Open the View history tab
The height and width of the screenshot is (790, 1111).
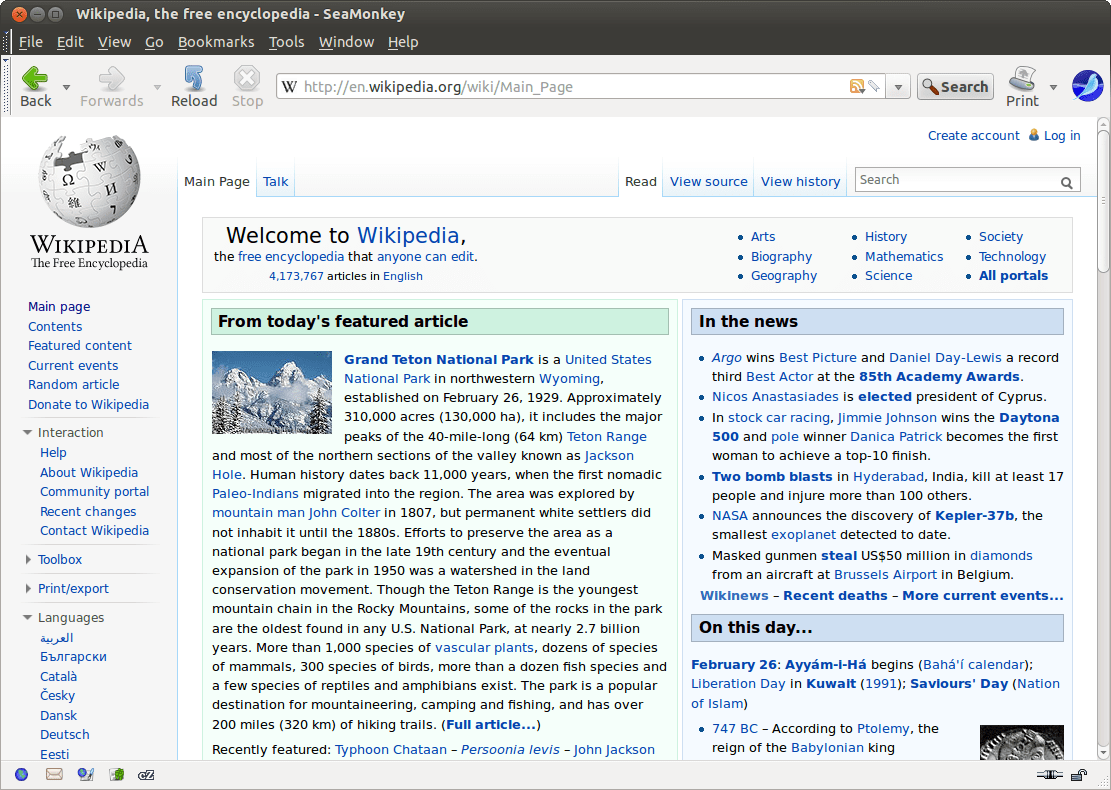801,181
